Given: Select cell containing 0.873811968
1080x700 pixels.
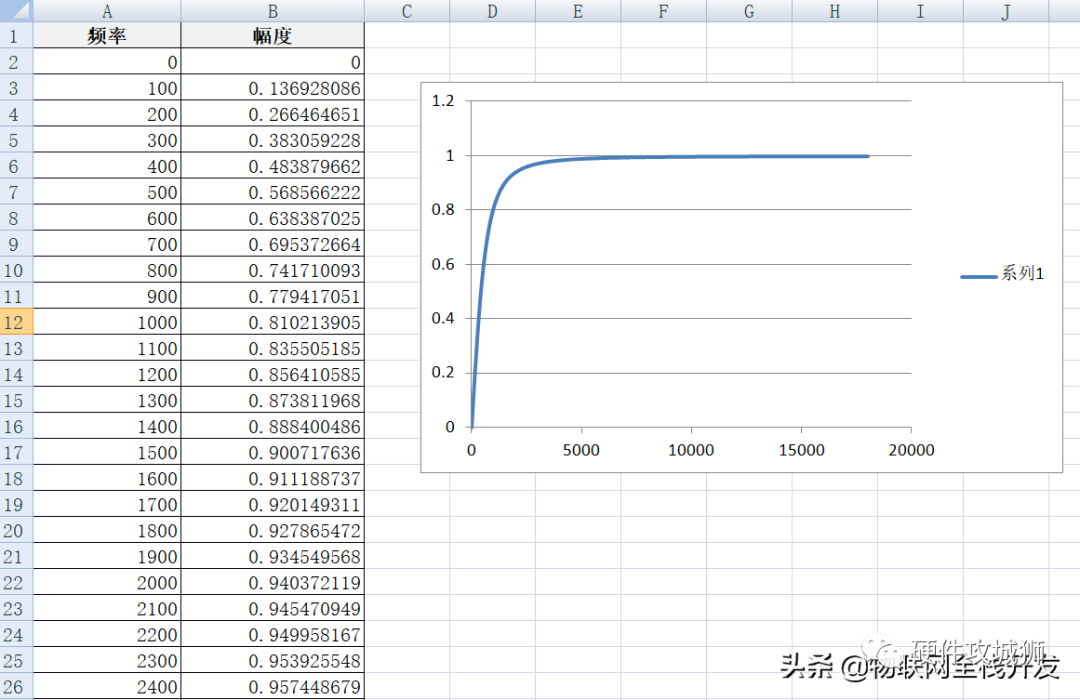Looking at the screenshot, I should tap(273, 400).
